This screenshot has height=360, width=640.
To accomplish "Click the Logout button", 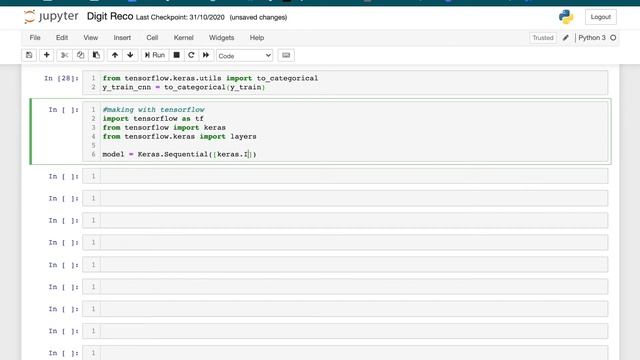I will [x=600, y=17].
